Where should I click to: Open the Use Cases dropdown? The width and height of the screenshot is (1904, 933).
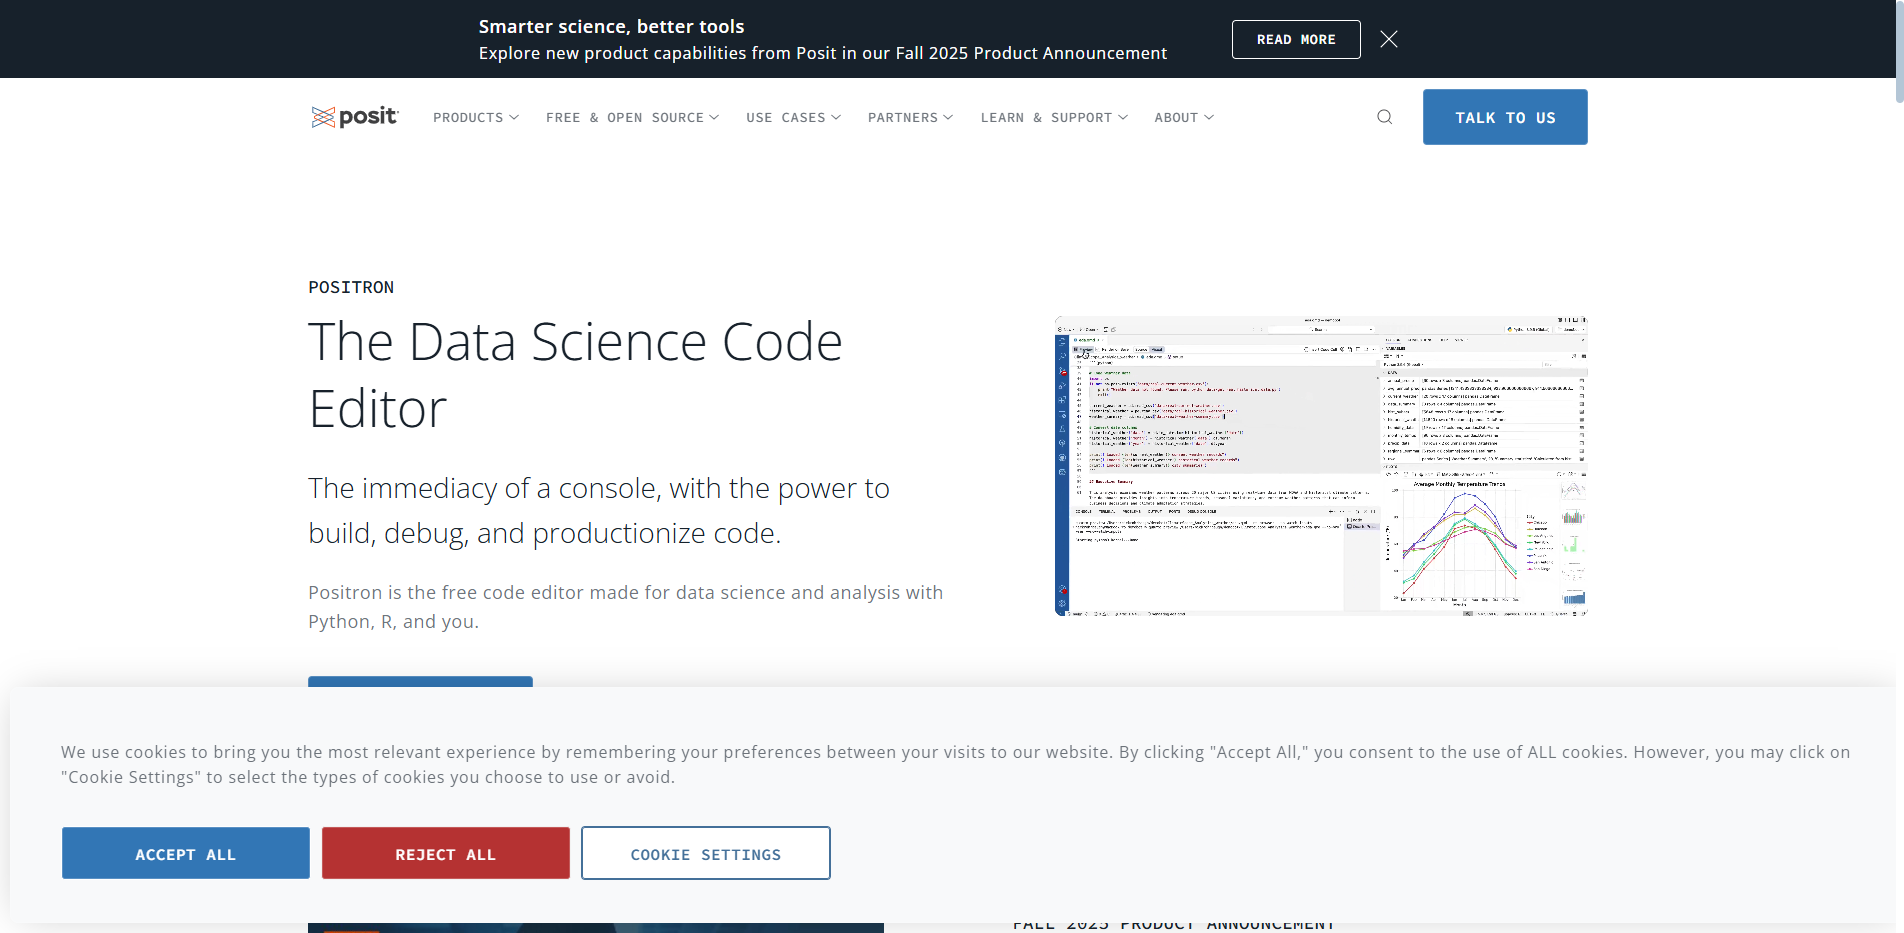tap(794, 118)
